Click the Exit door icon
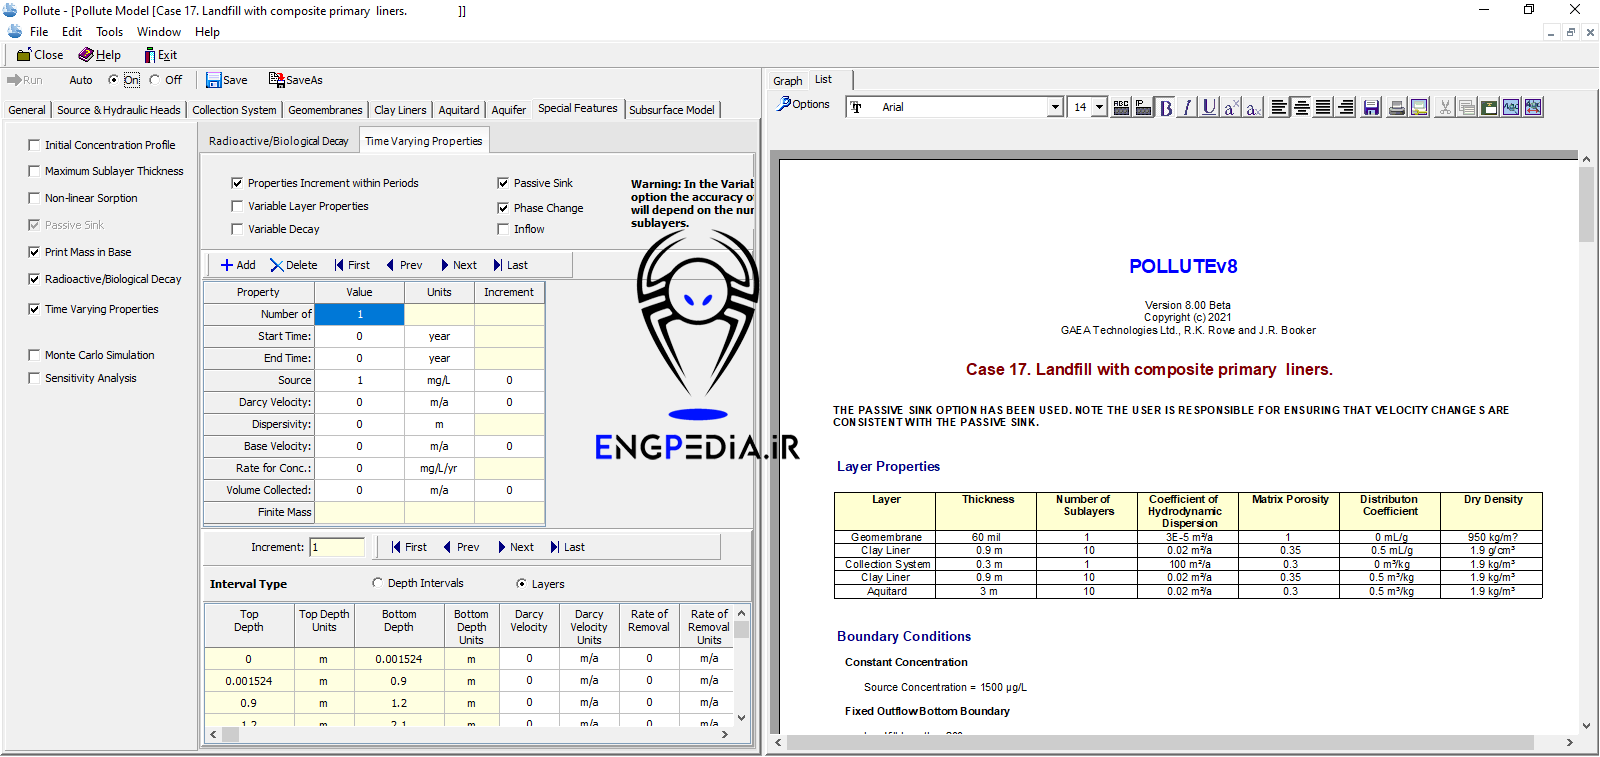The height and width of the screenshot is (757, 1600). pos(149,55)
